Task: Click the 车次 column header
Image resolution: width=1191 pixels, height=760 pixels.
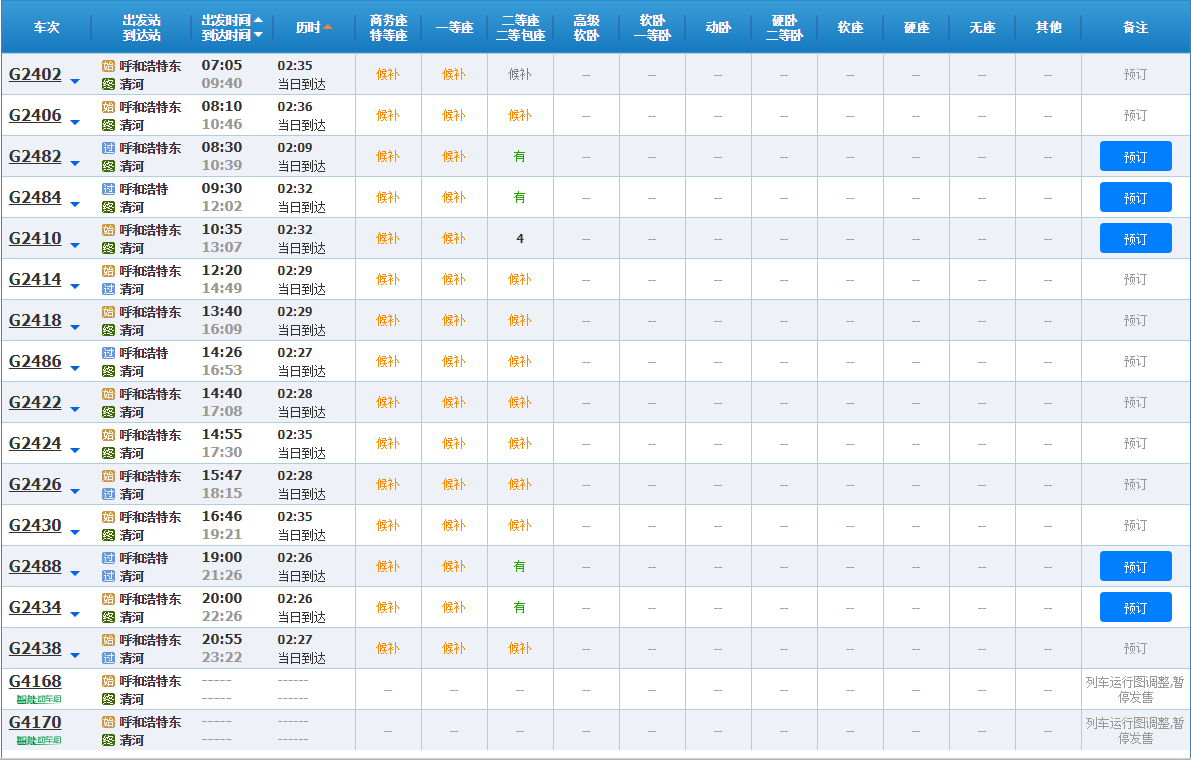Action: [x=47, y=27]
